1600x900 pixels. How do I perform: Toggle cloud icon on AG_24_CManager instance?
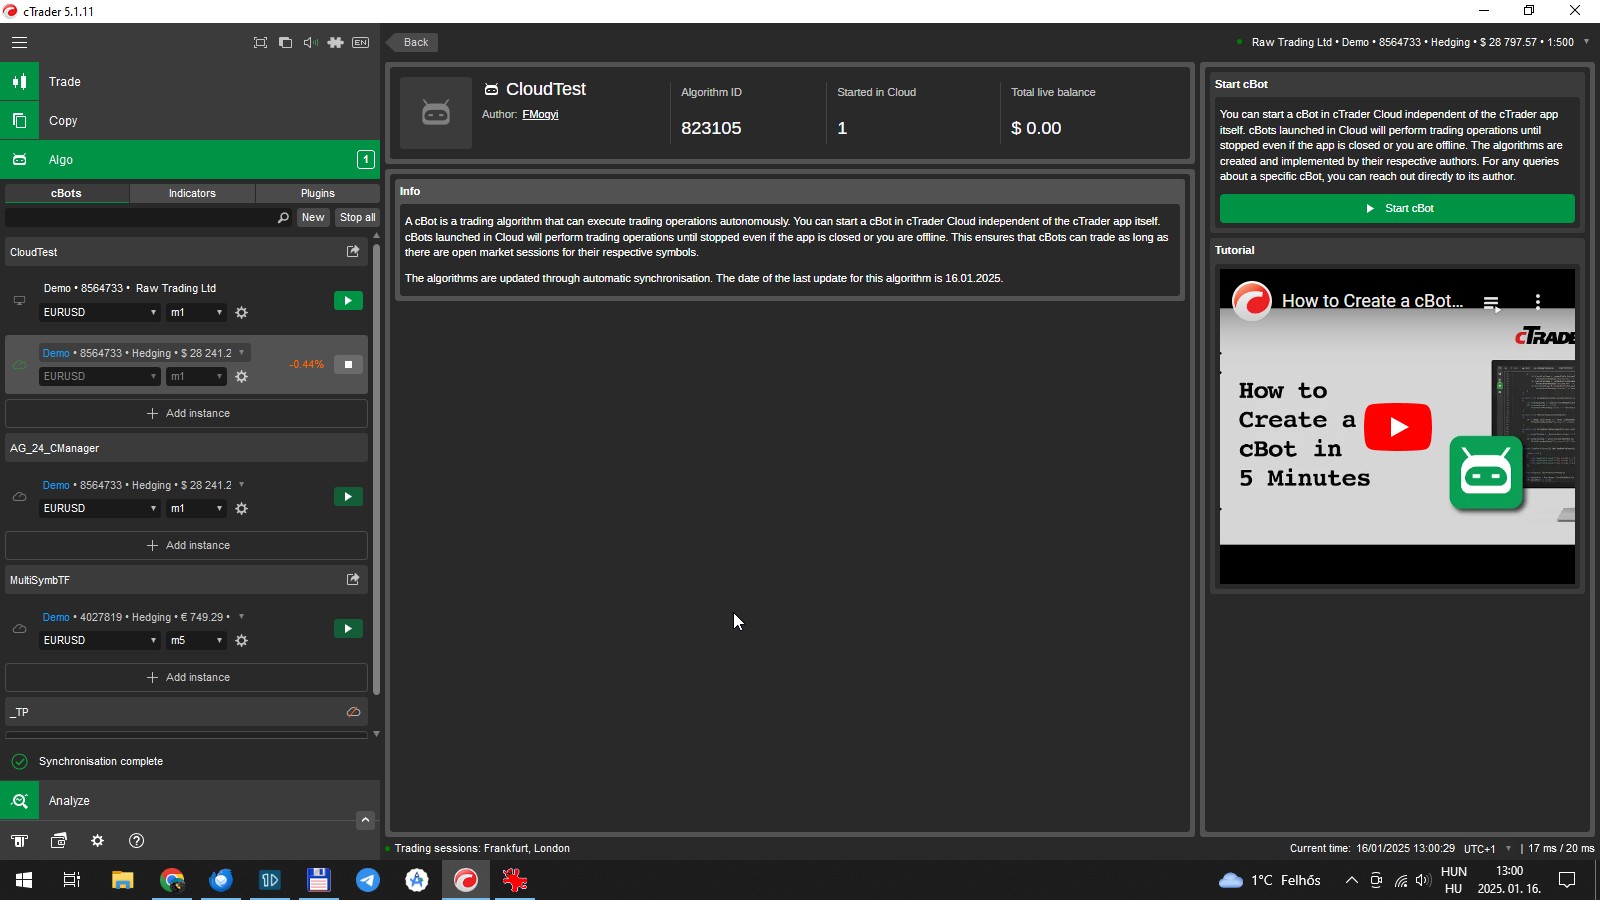point(19,496)
